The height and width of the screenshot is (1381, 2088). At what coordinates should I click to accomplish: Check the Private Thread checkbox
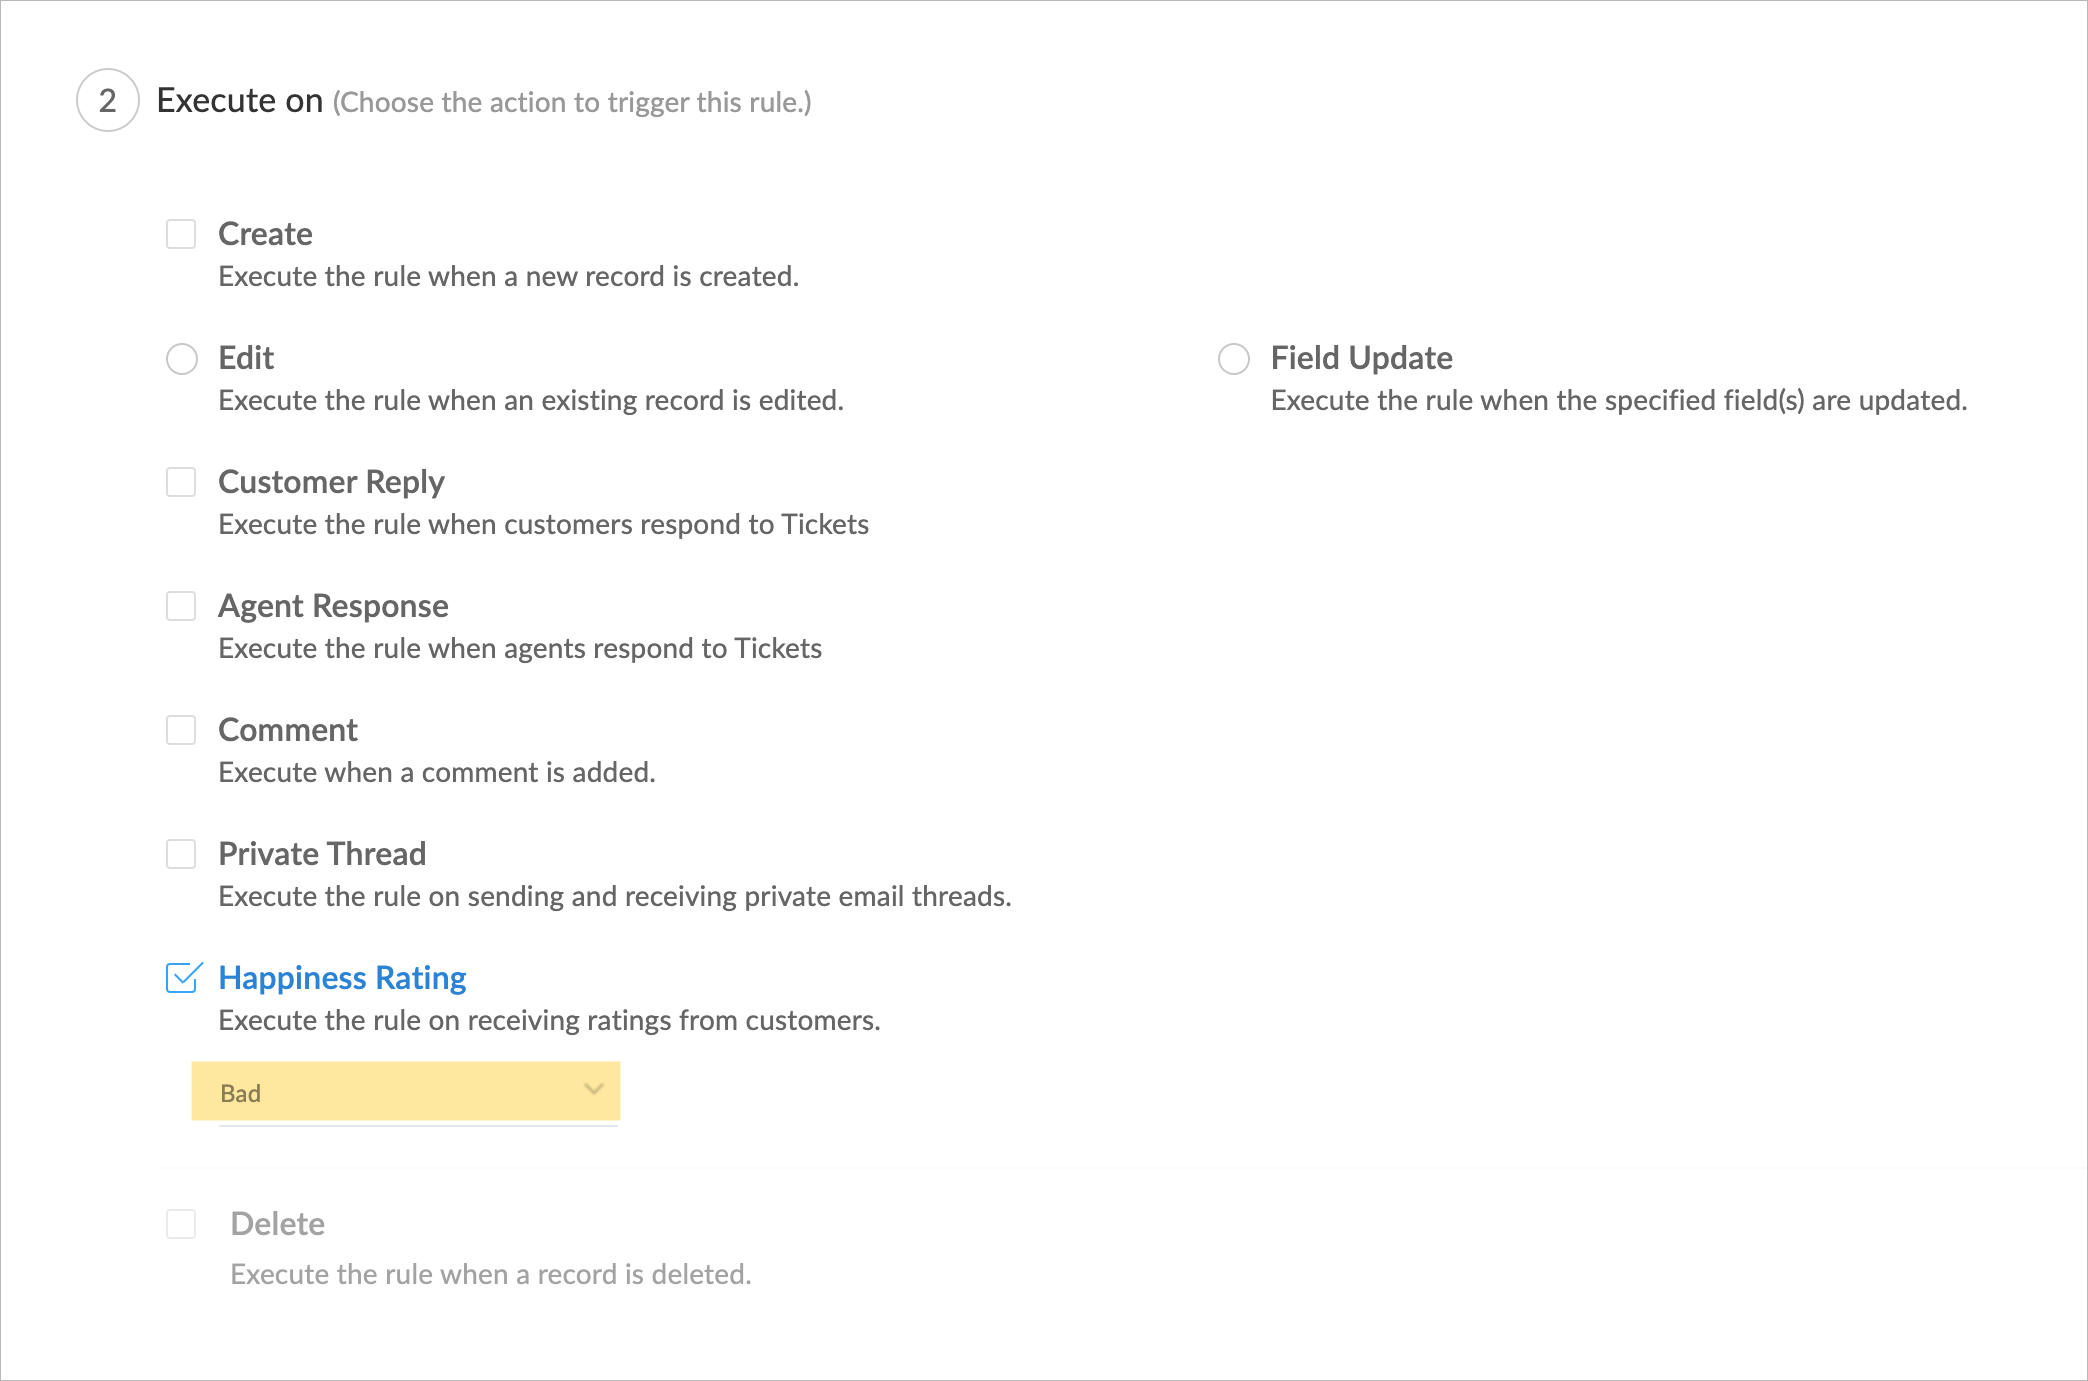(x=181, y=854)
